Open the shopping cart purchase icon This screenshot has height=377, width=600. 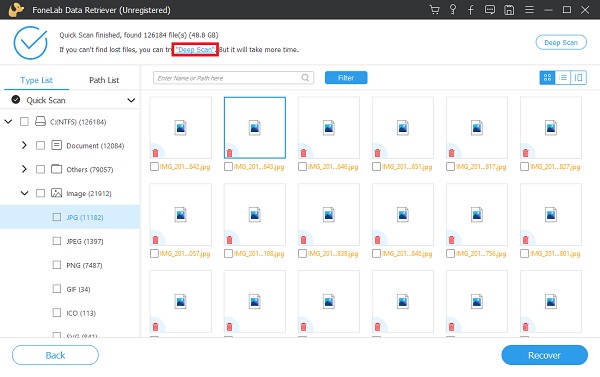tap(434, 10)
